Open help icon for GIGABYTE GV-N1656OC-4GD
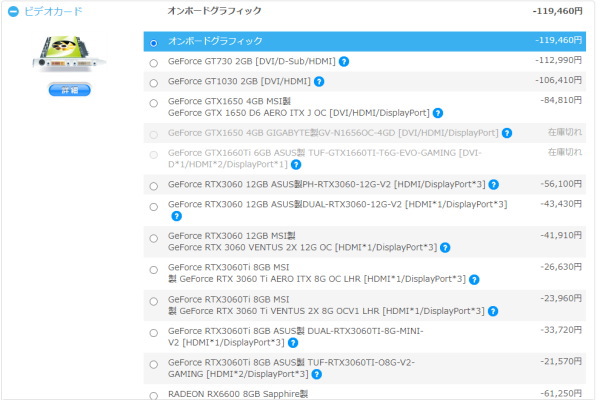This screenshot has height=400, width=600. coord(507,133)
